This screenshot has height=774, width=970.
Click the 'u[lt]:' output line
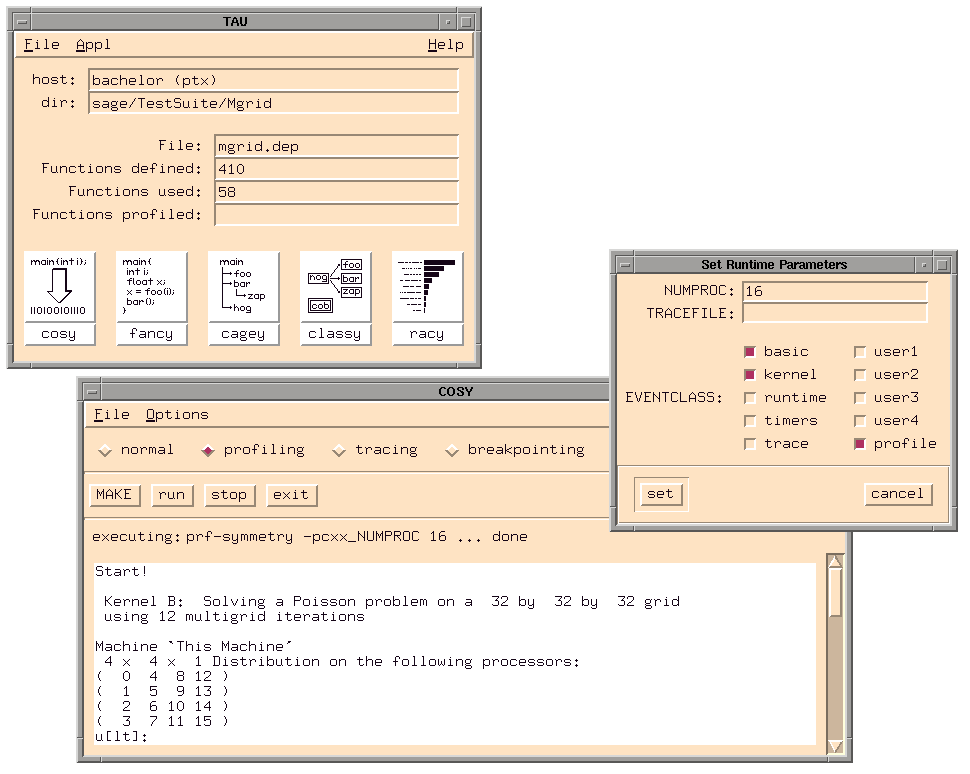click(121, 736)
